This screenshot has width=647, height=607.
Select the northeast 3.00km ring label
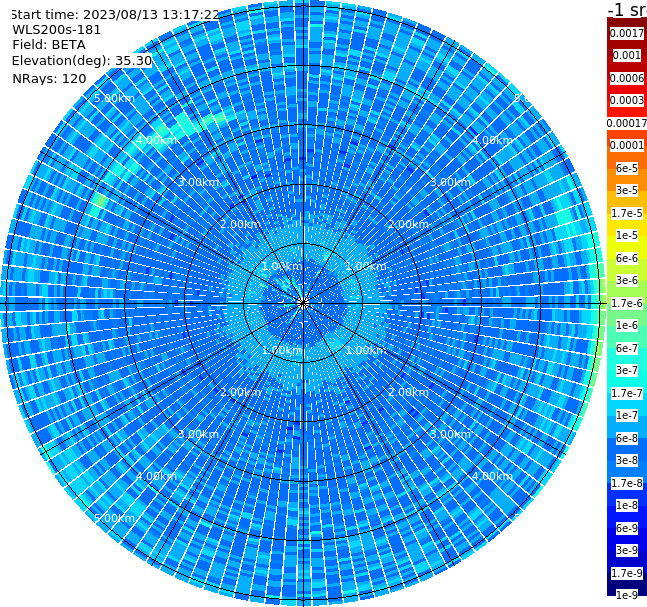[x=450, y=182]
